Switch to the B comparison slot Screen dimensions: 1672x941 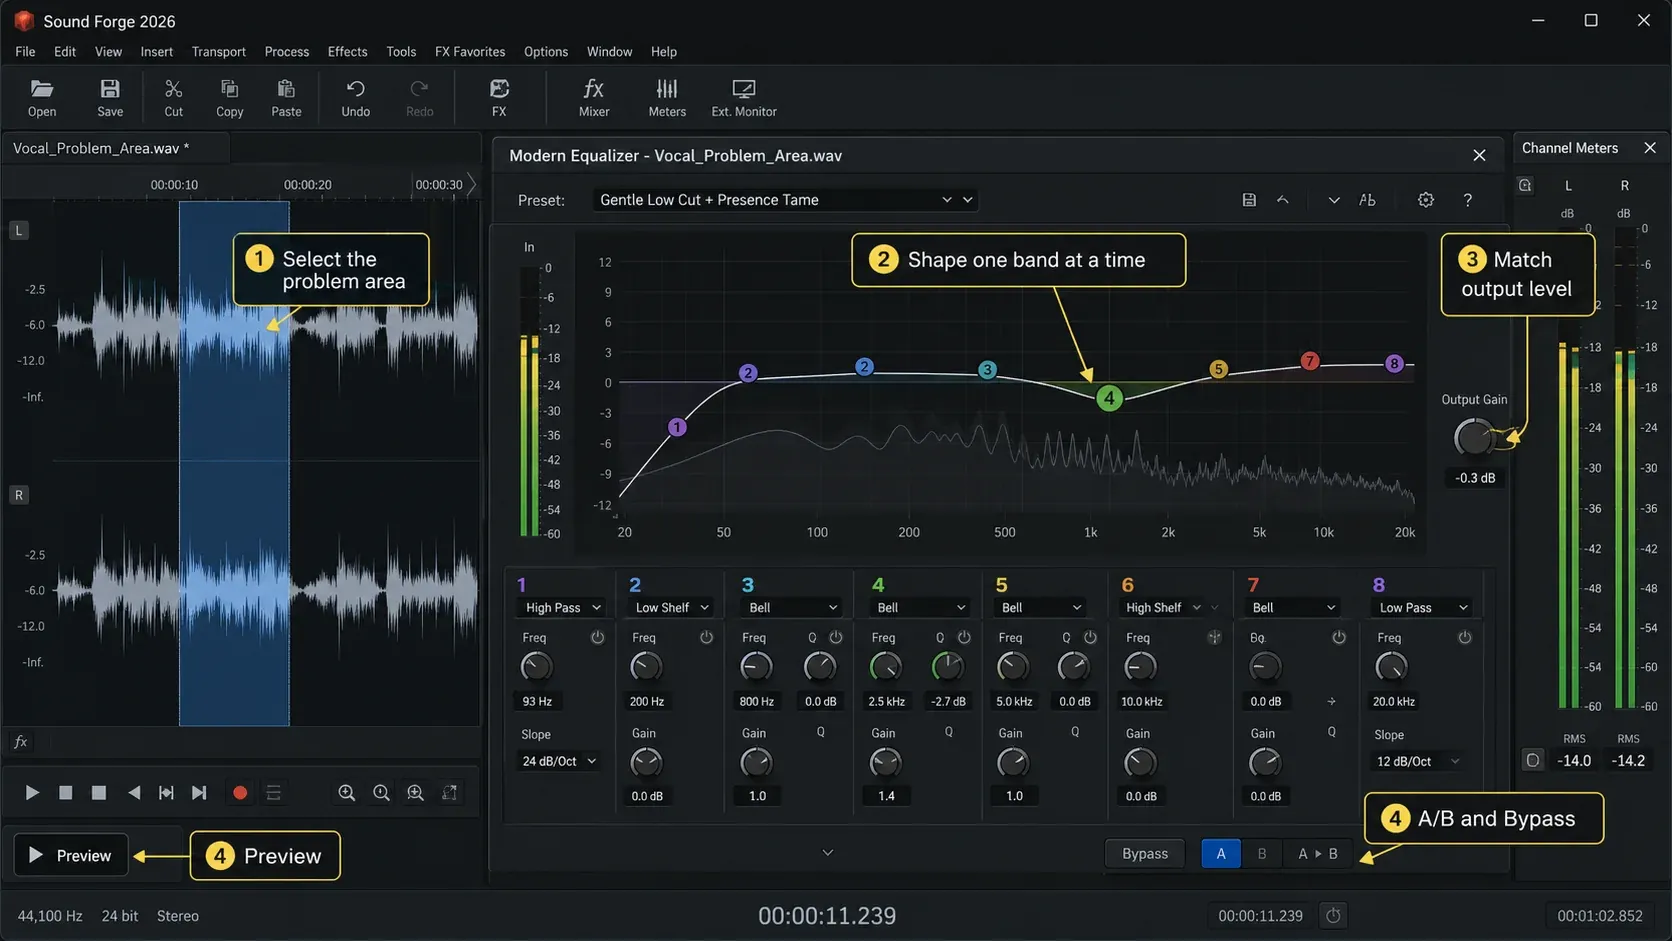[1262, 853]
